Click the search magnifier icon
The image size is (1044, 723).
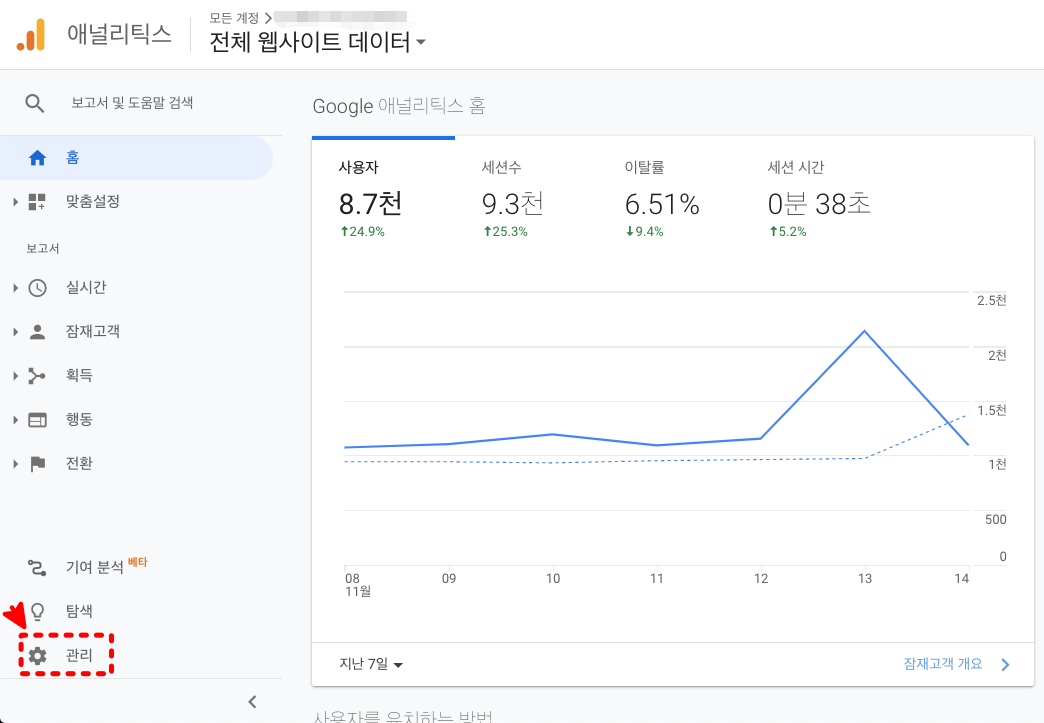coord(35,102)
